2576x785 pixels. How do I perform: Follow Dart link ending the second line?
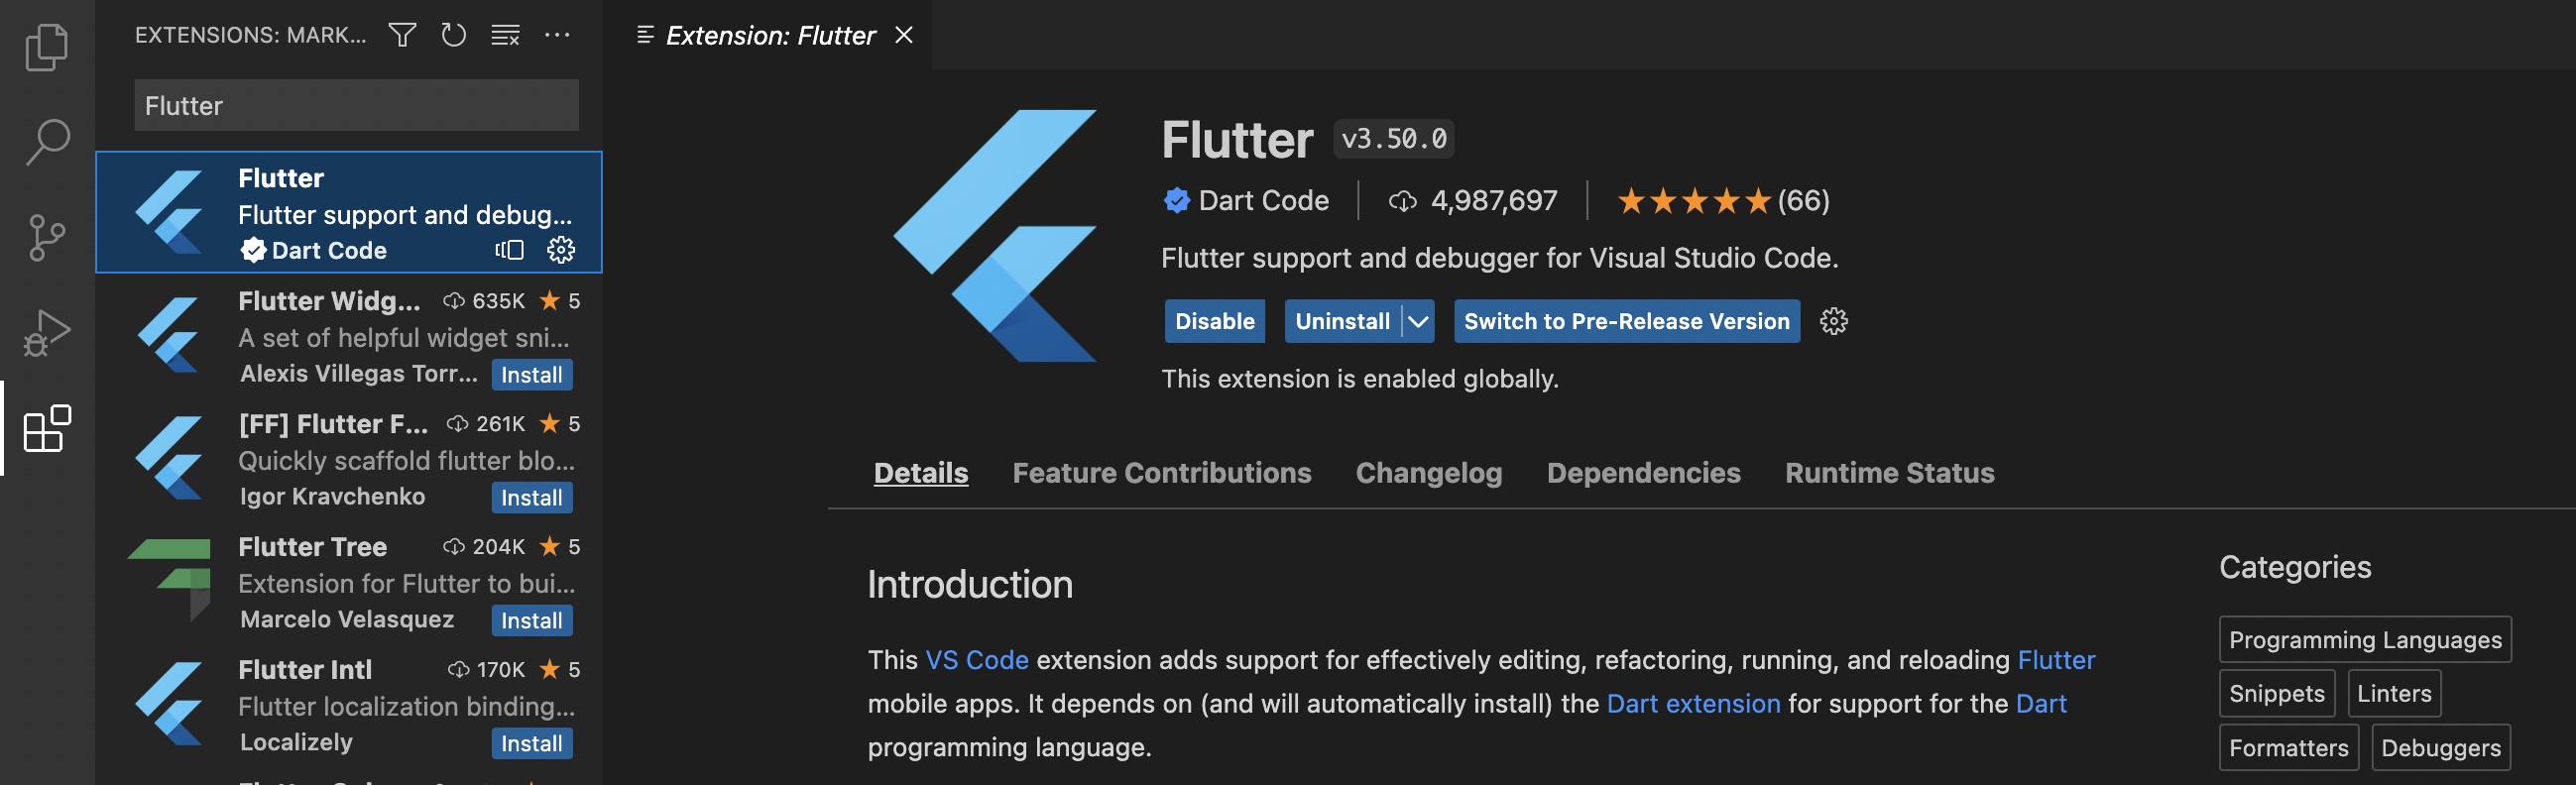tap(2041, 704)
